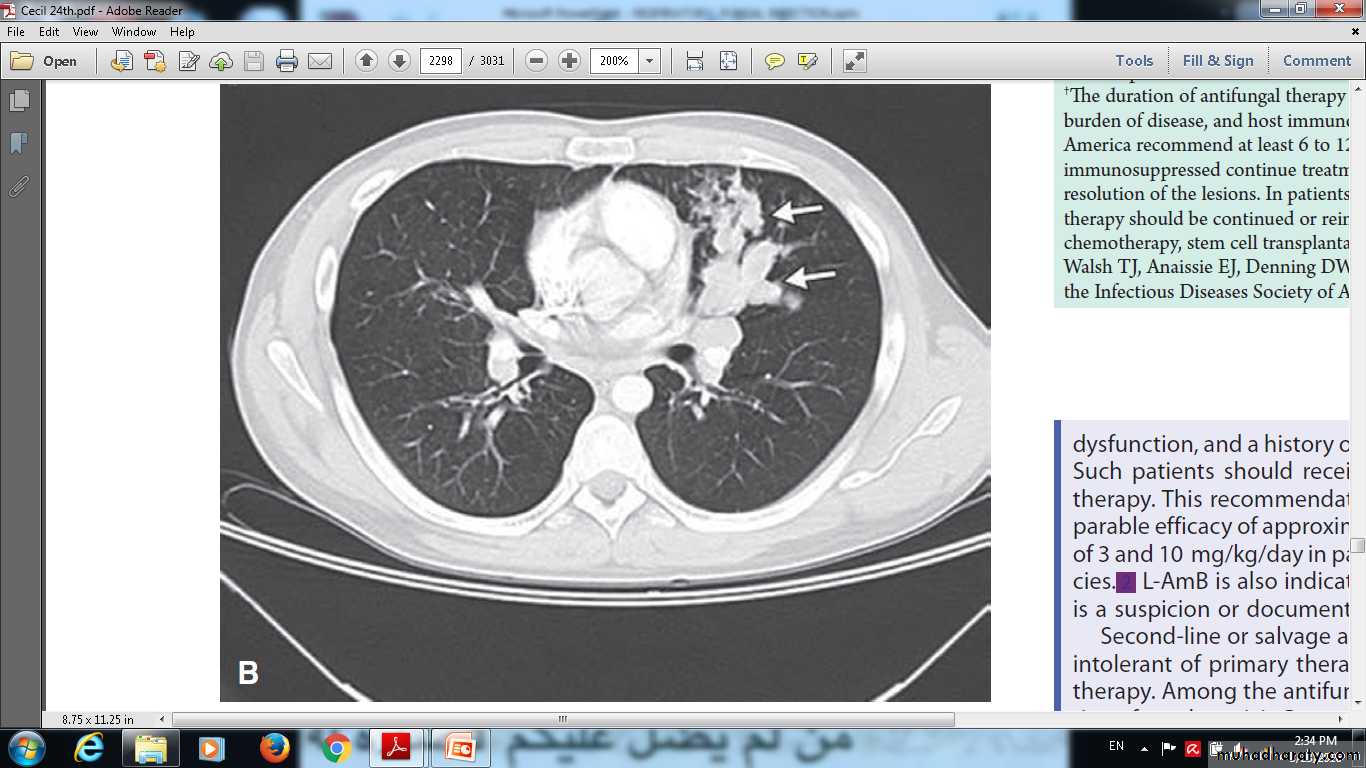
Task: Zoom out using the minus button
Action: tap(536, 61)
